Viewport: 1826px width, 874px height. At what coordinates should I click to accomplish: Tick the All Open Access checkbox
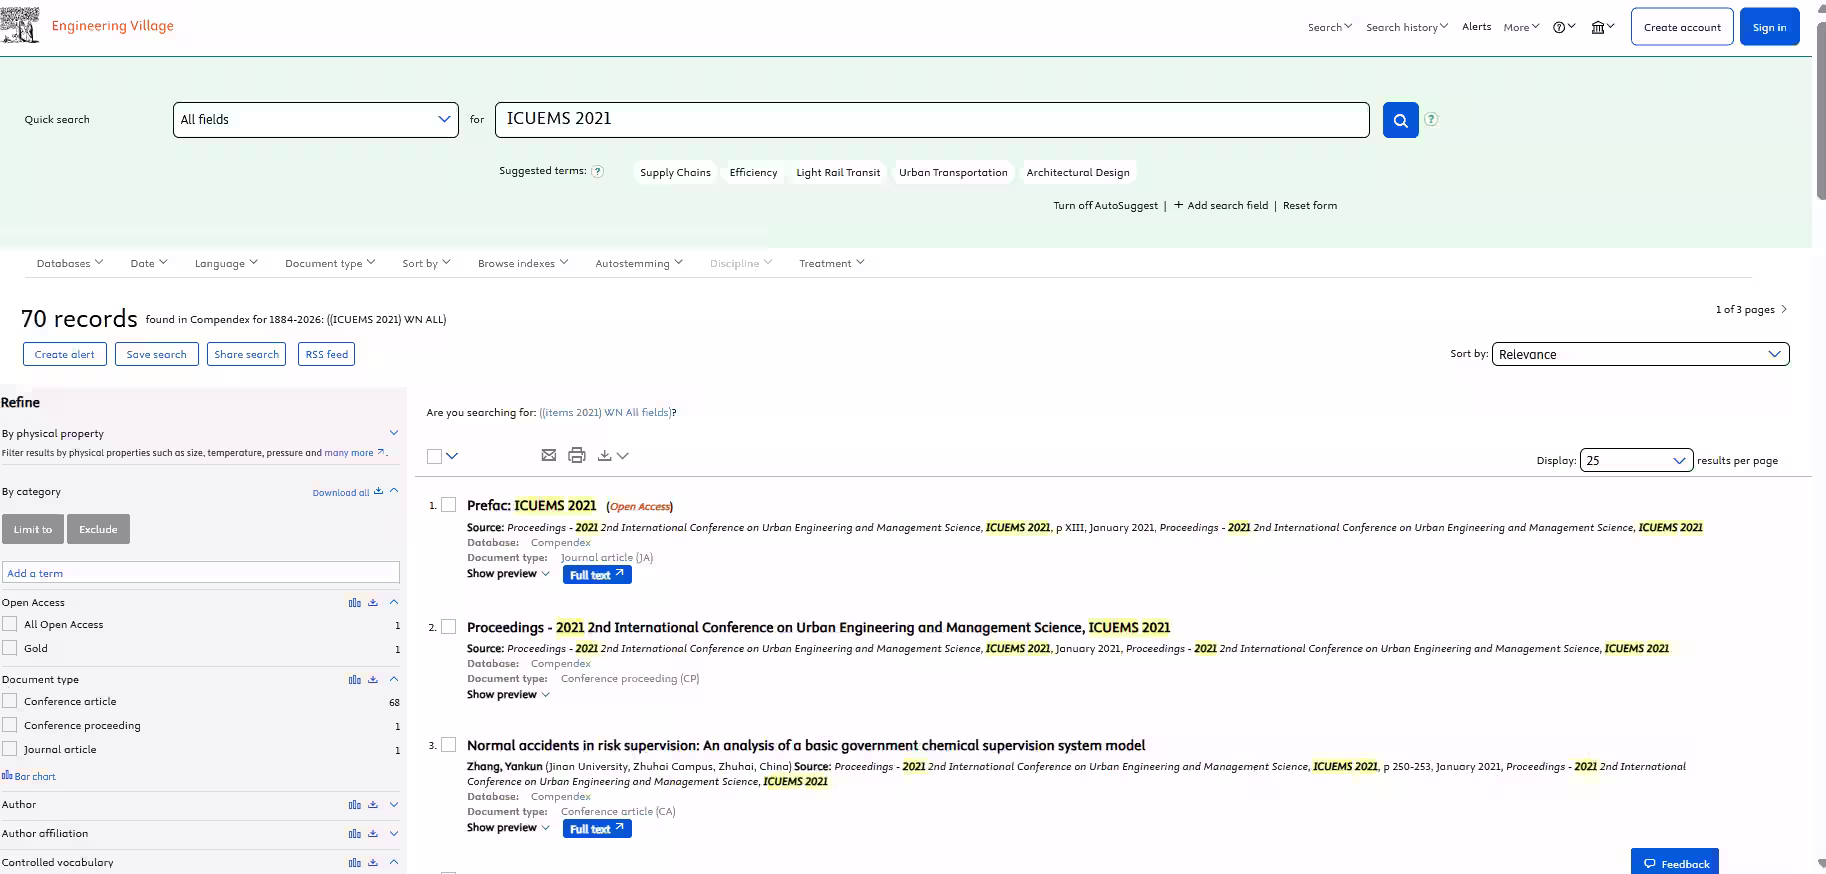10,624
